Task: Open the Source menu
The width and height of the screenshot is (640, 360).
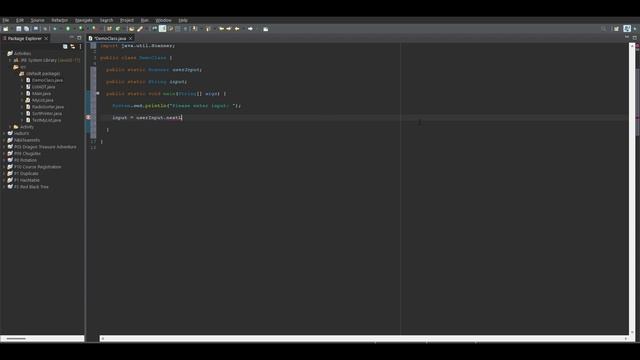Action: click(x=38, y=20)
